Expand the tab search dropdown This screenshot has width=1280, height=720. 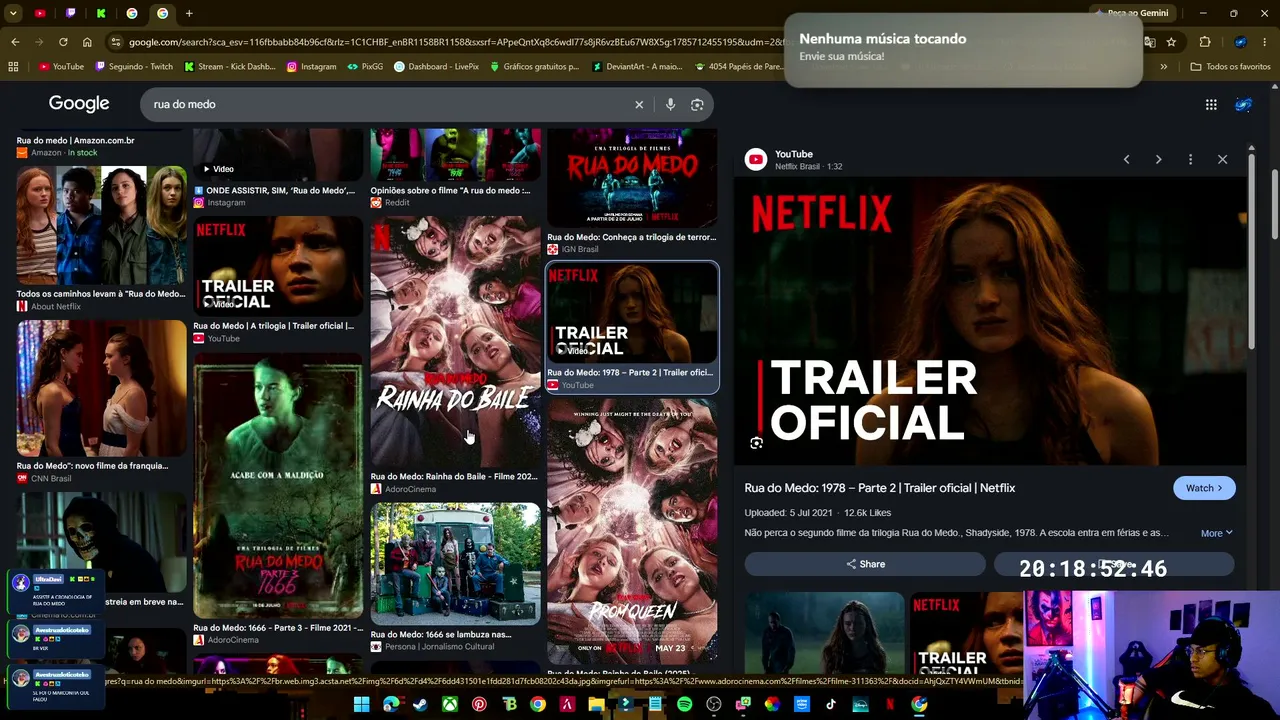coord(13,13)
